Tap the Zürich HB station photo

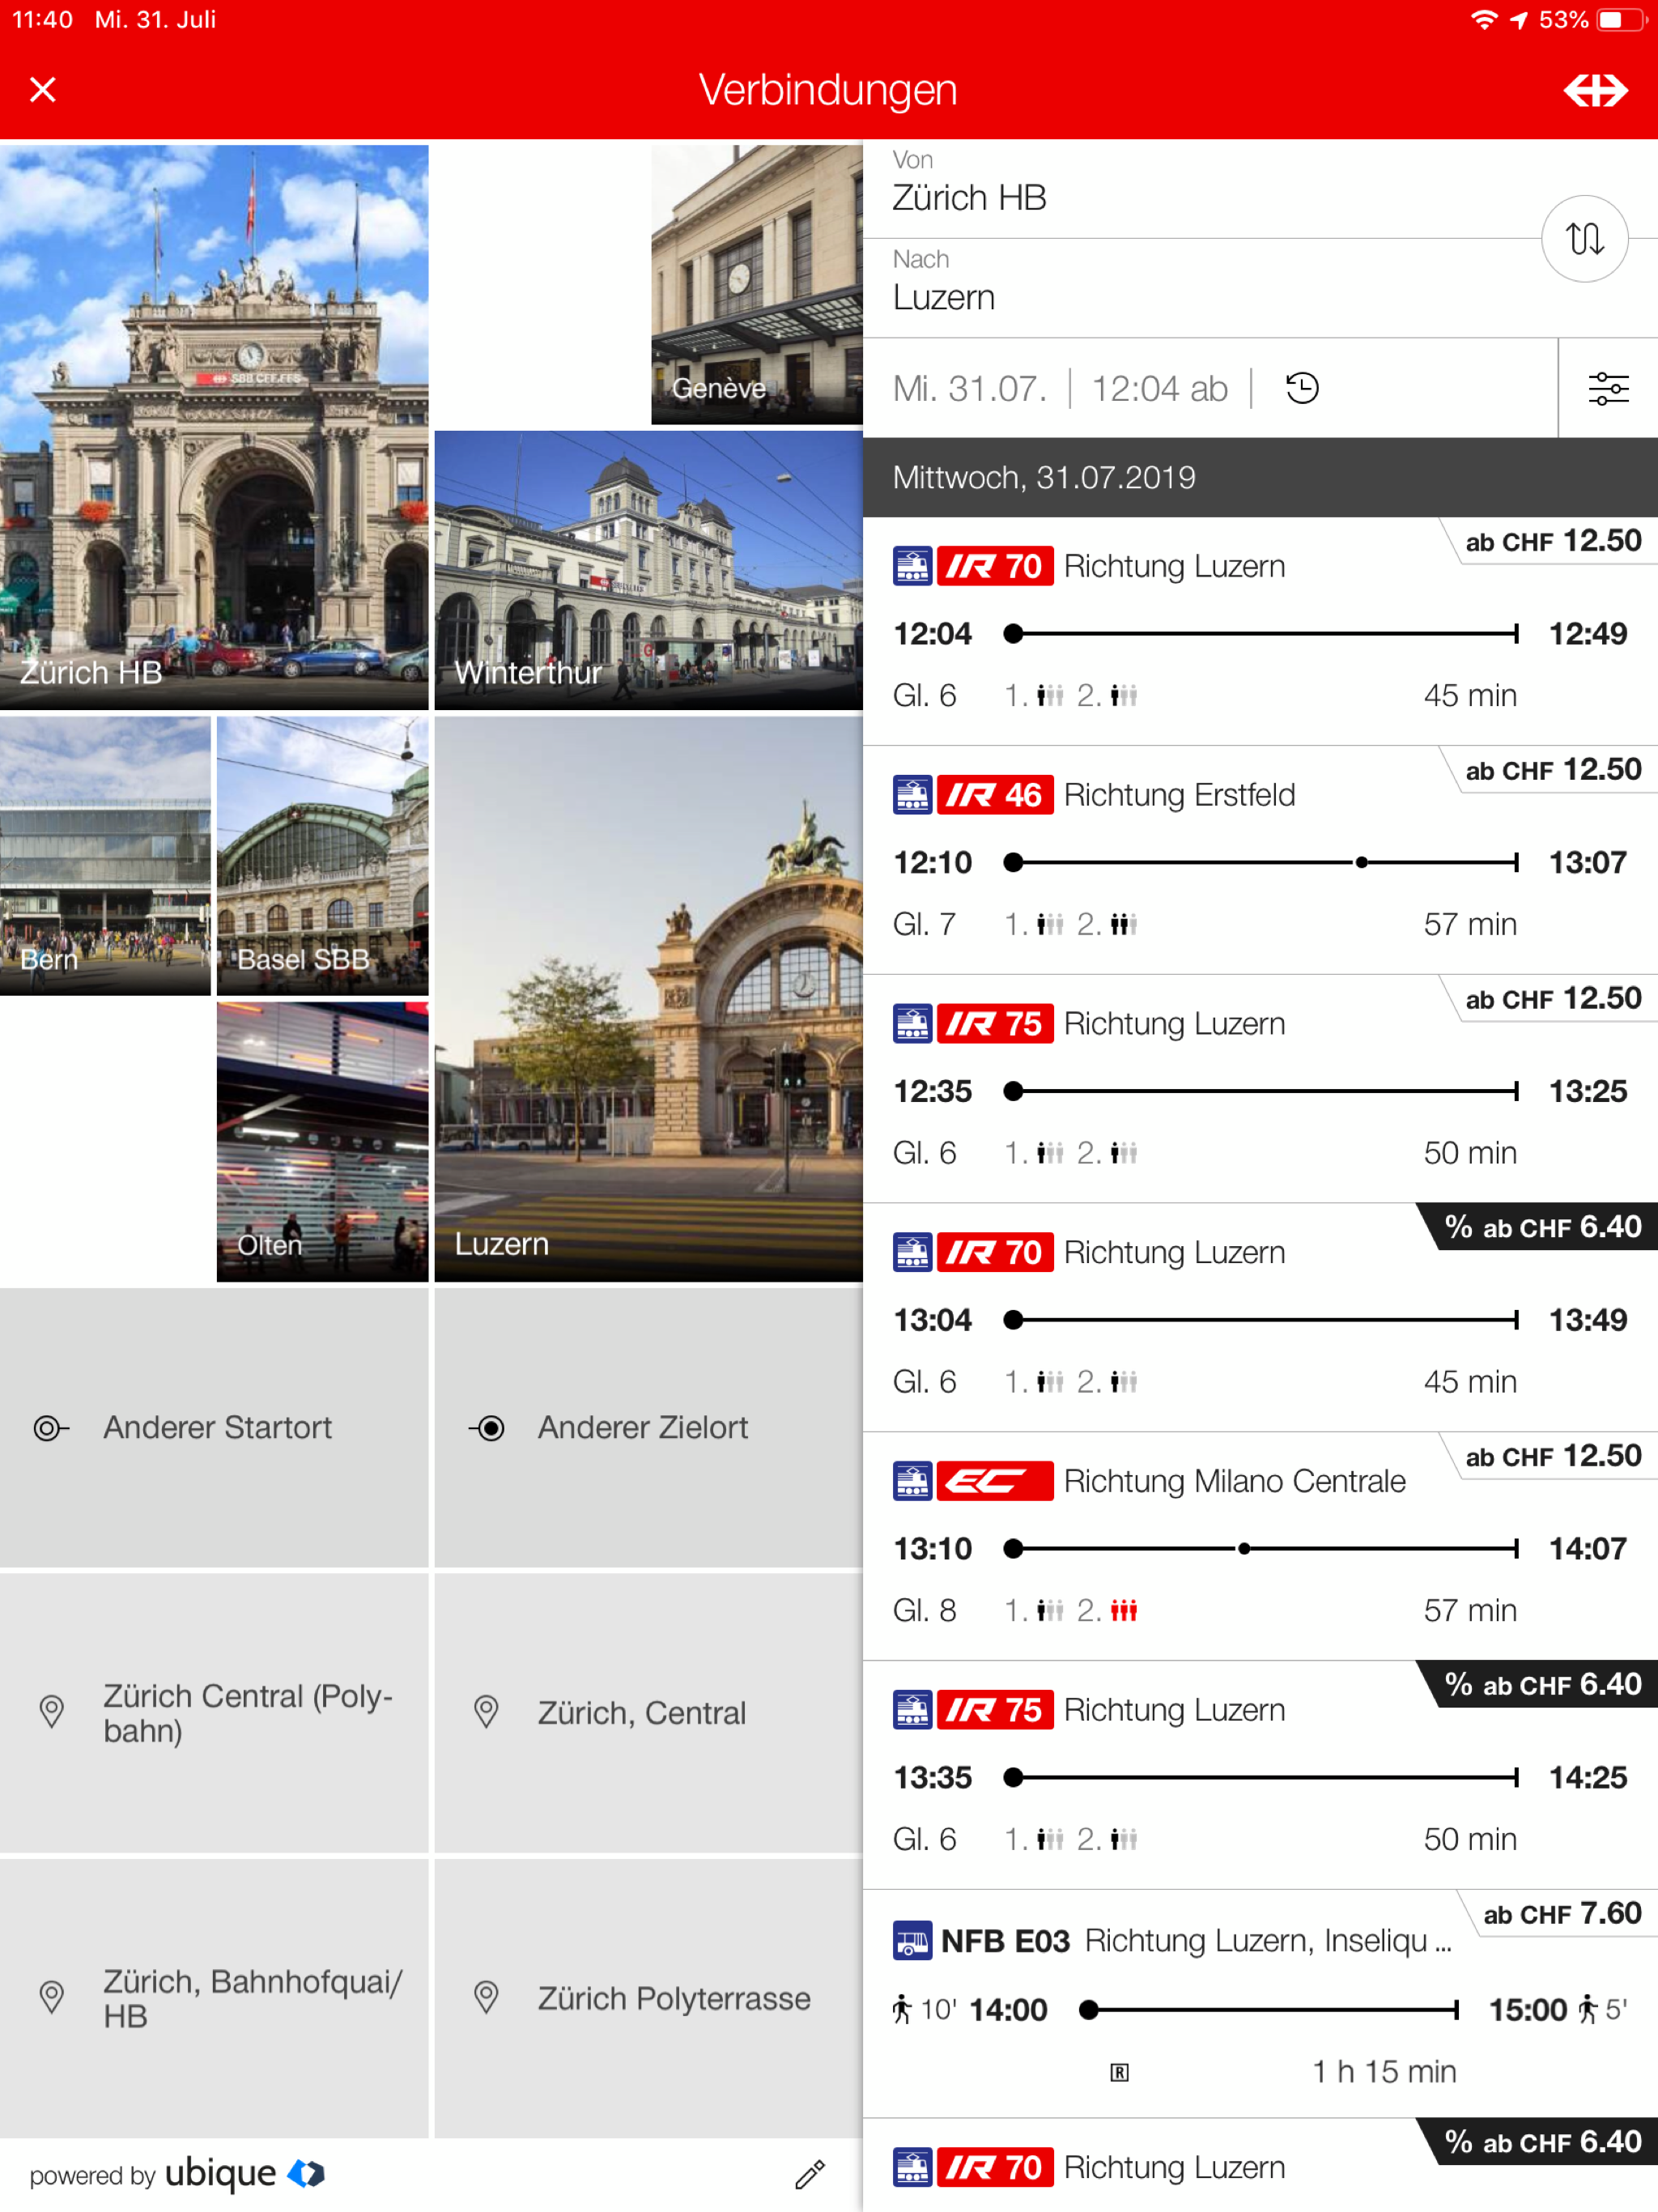pyautogui.click(x=214, y=427)
